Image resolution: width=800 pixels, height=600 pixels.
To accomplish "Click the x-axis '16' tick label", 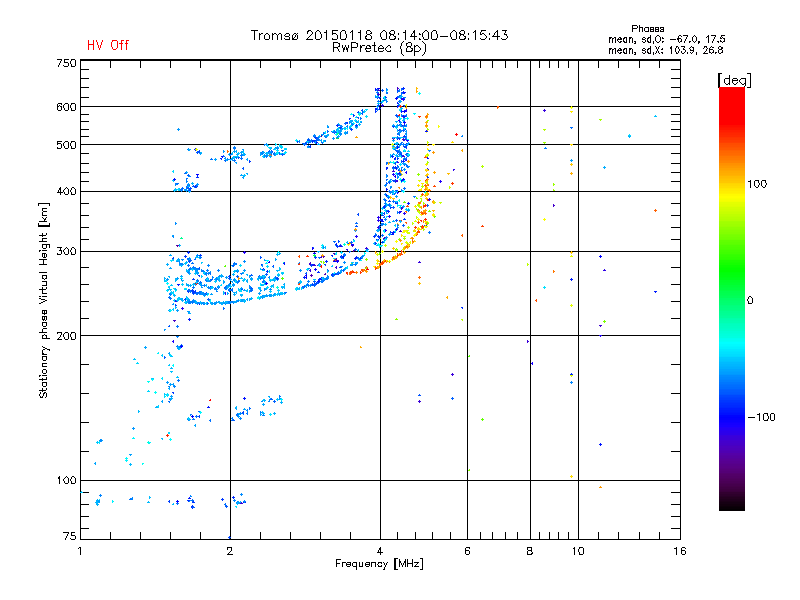I will (x=680, y=551).
